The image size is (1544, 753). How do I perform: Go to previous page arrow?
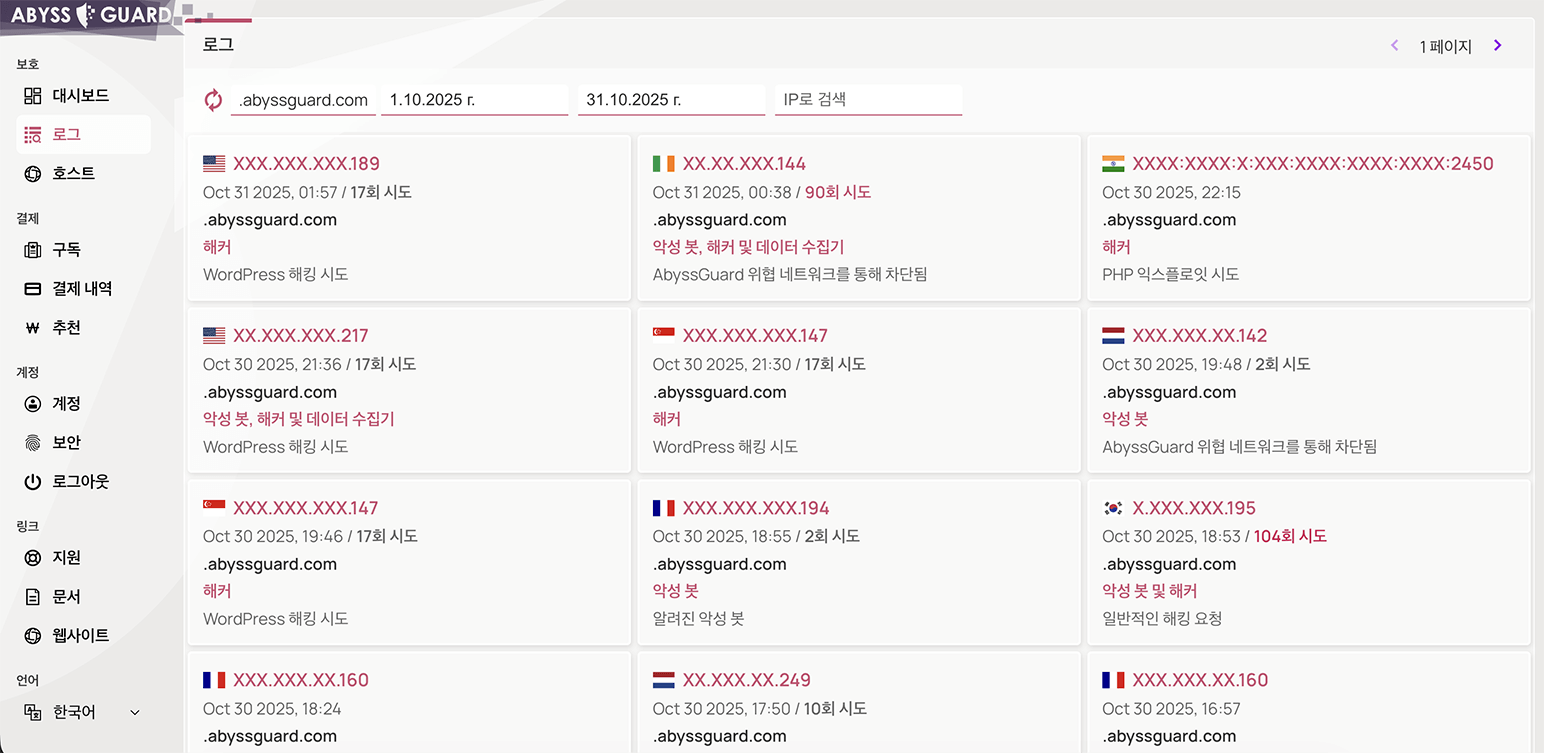pos(1395,45)
